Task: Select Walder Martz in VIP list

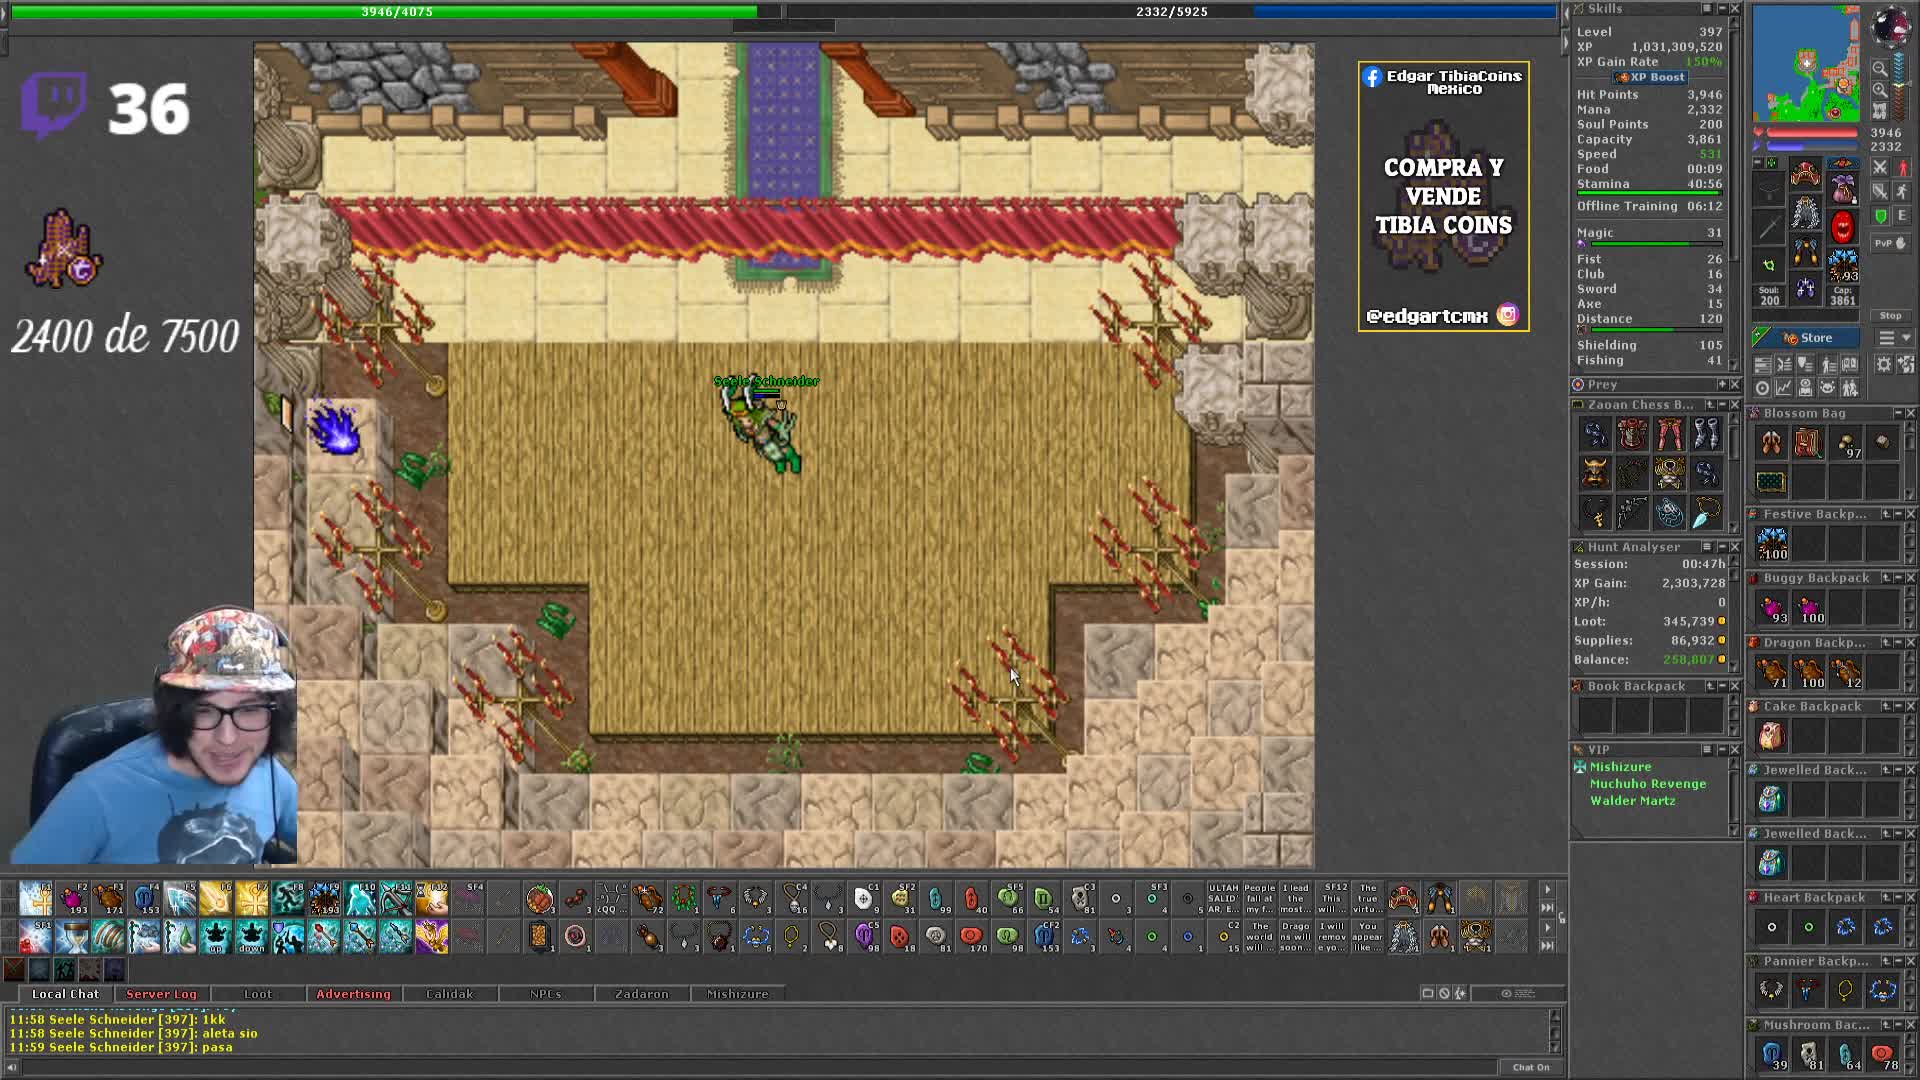Action: pos(1632,801)
